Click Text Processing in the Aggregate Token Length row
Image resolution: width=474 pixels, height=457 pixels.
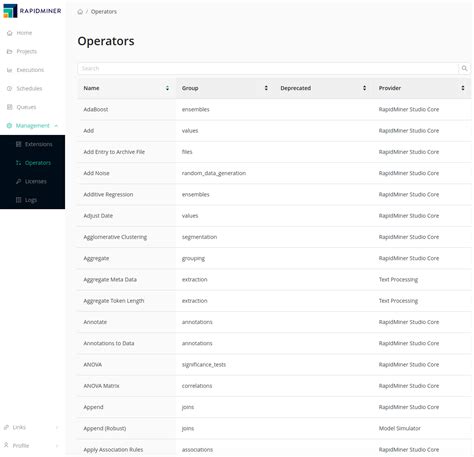pyautogui.click(x=398, y=301)
